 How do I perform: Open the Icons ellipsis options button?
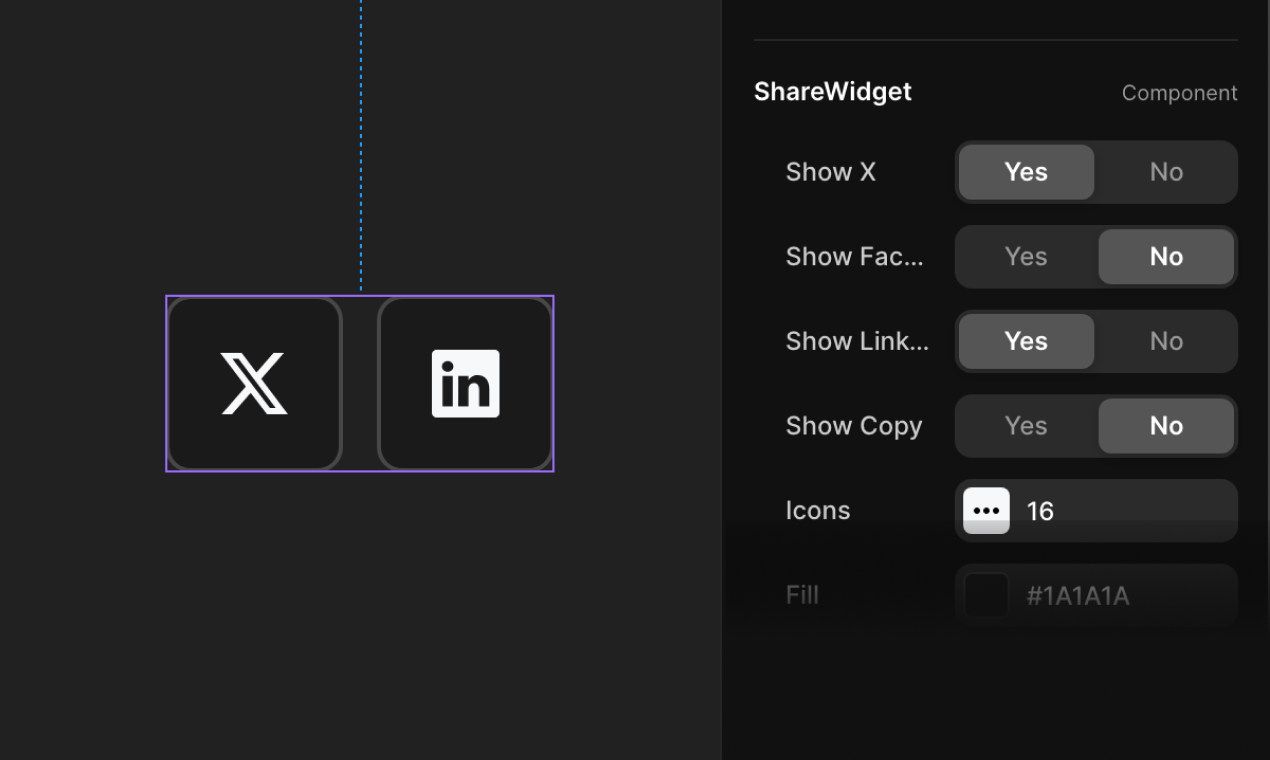click(x=986, y=511)
